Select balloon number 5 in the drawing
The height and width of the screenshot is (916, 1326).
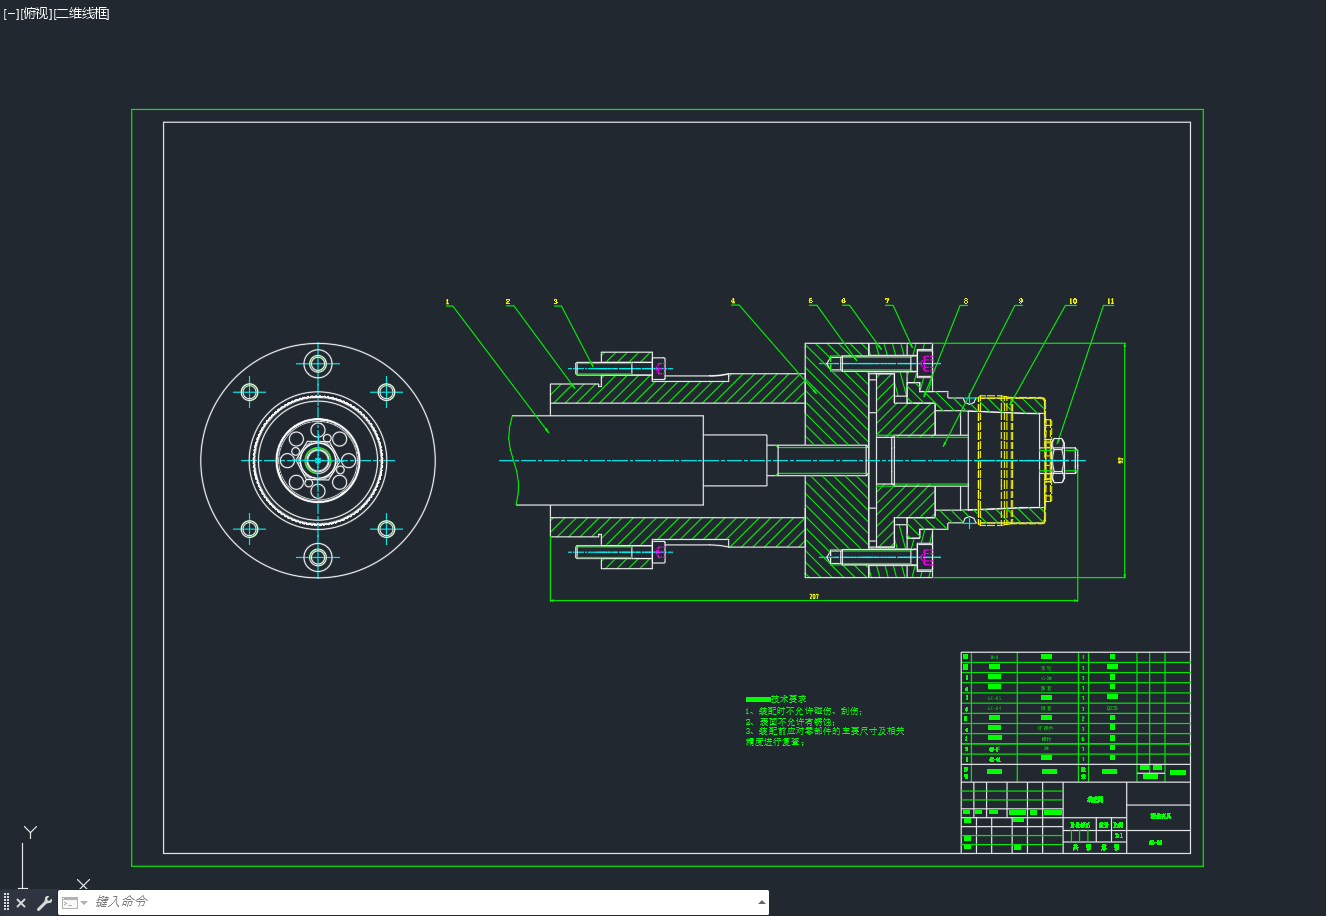point(811,301)
